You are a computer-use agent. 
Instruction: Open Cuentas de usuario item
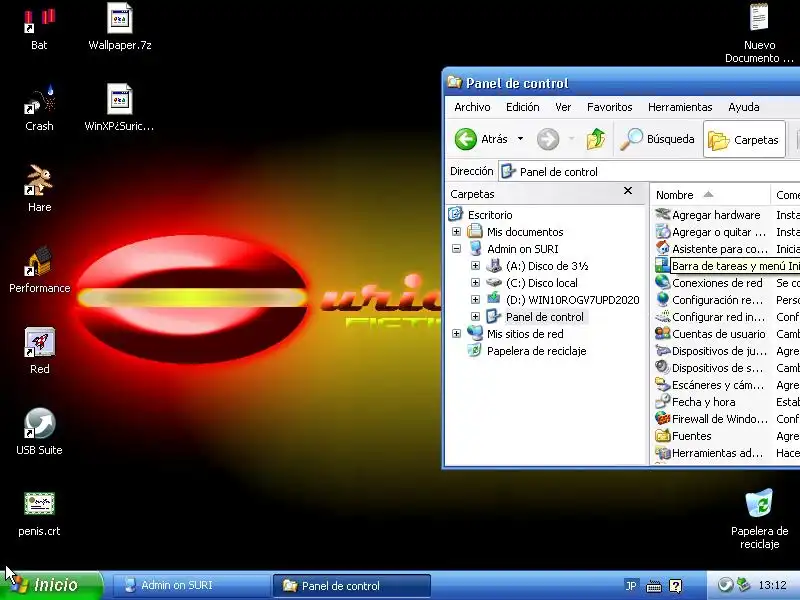point(710,334)
